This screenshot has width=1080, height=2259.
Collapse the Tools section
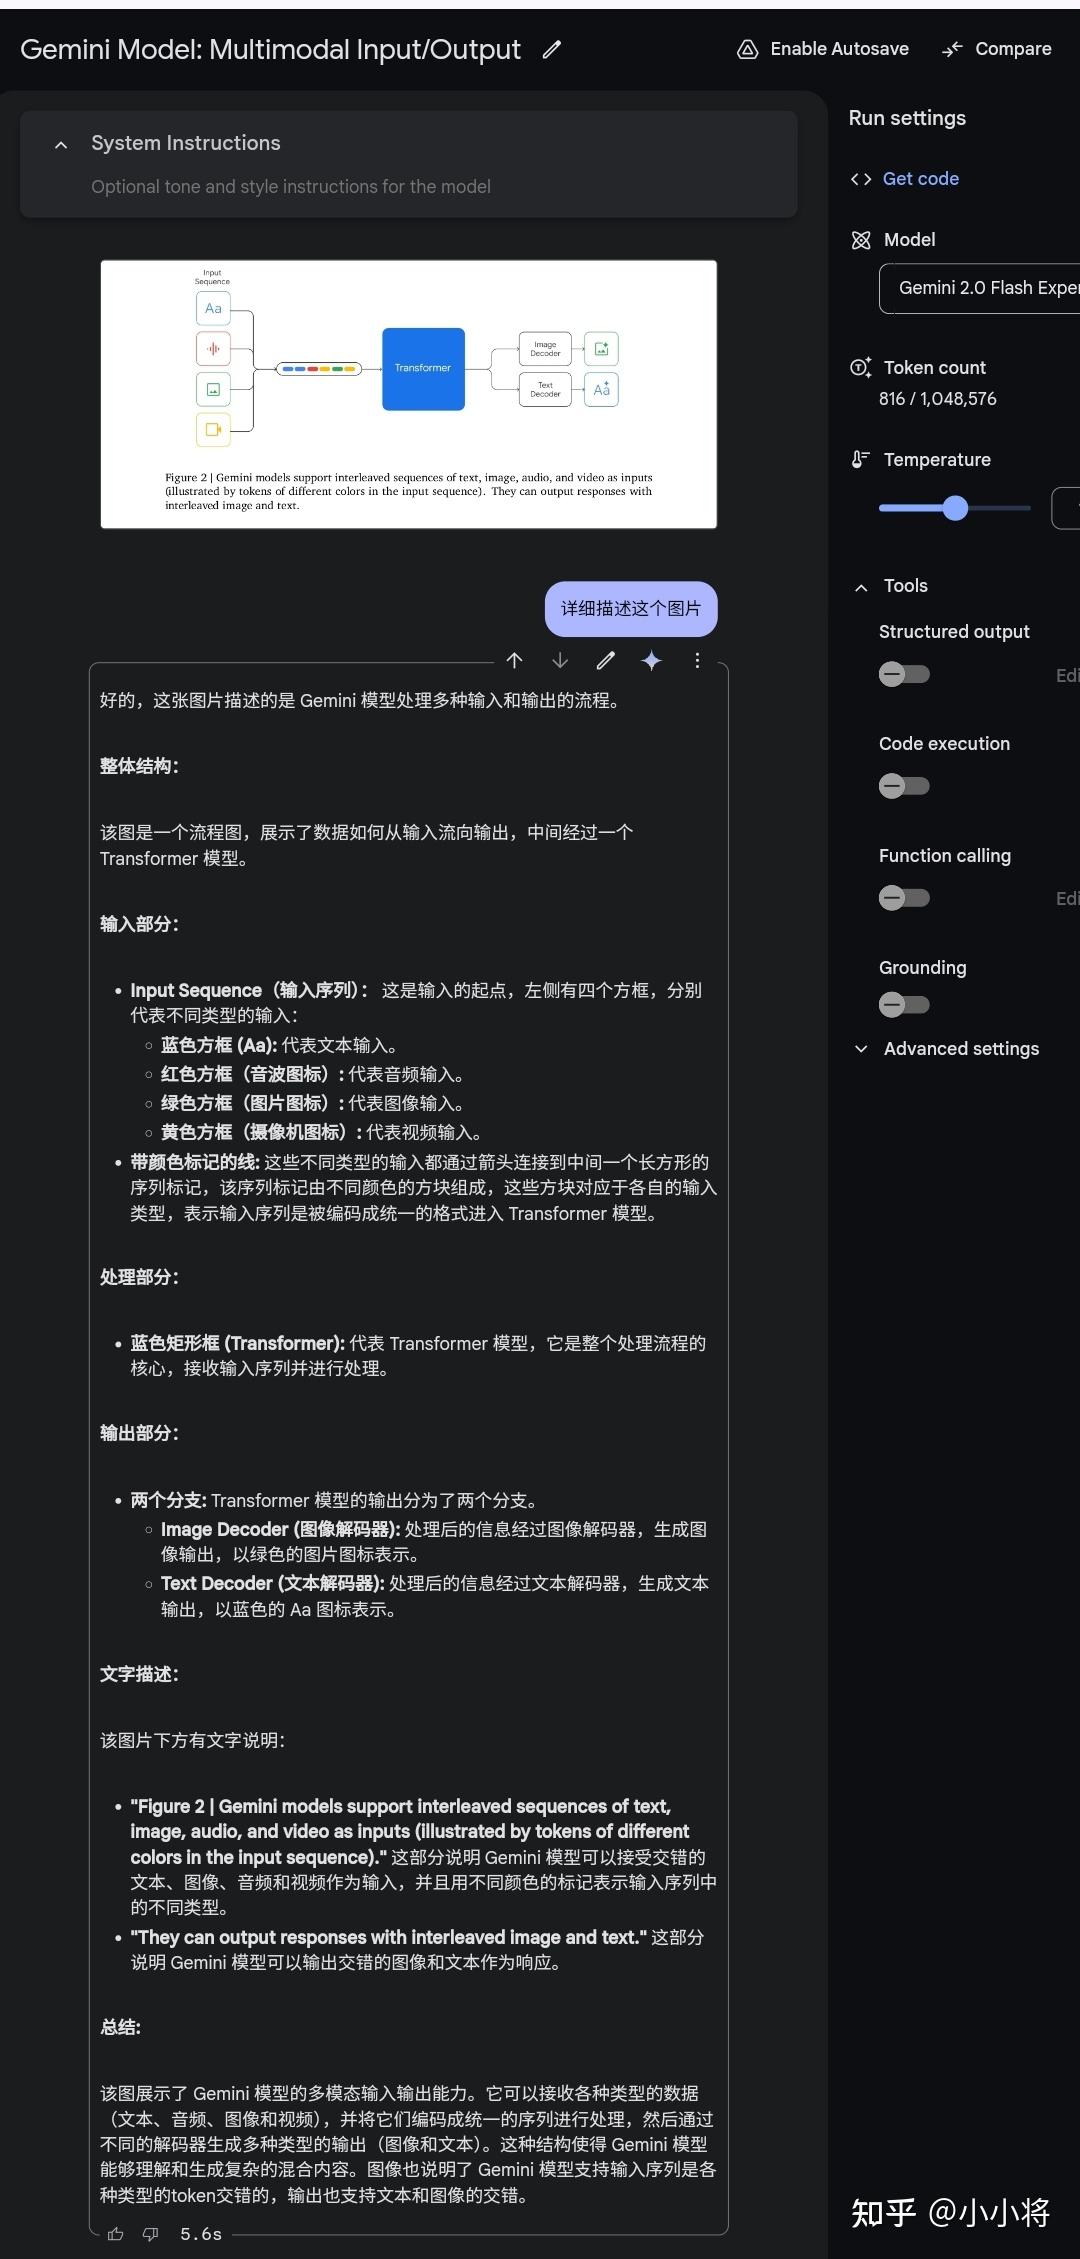pos(861,587)
